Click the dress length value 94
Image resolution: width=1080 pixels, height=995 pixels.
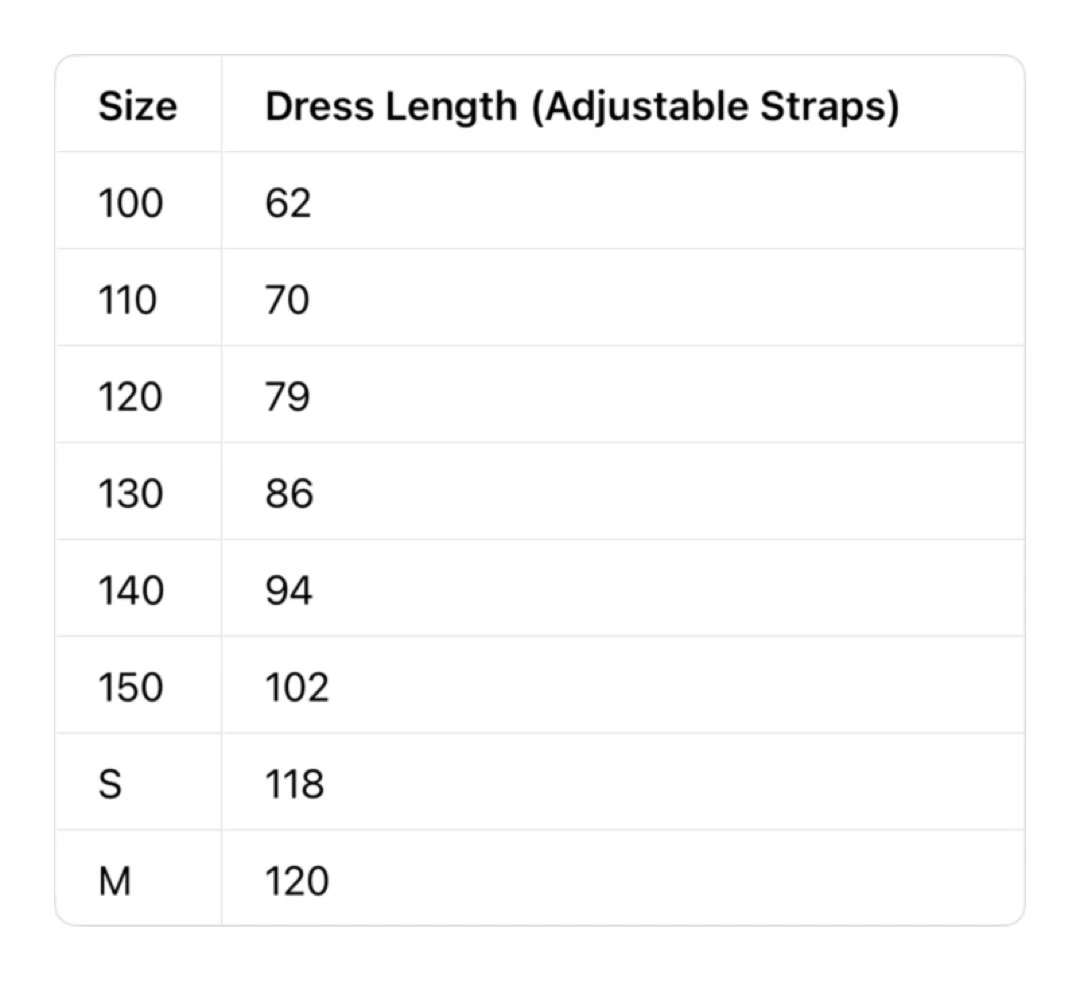[x=289, y=591]
